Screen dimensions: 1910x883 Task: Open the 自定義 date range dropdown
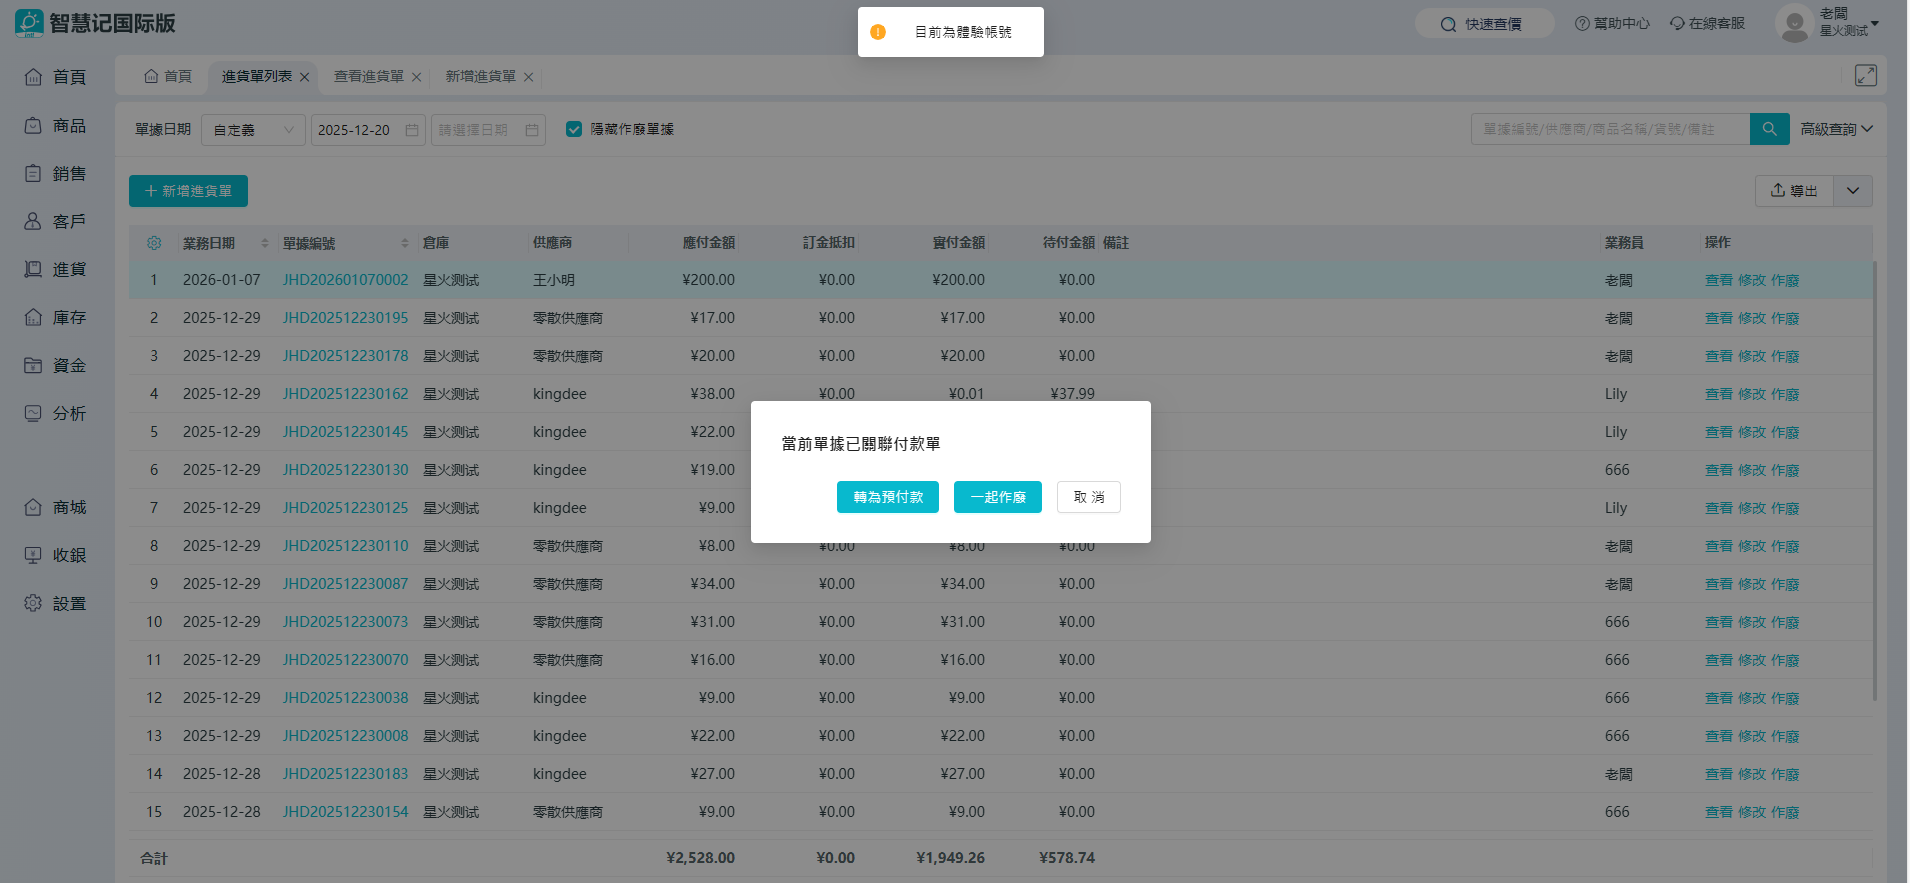(253, 130)
